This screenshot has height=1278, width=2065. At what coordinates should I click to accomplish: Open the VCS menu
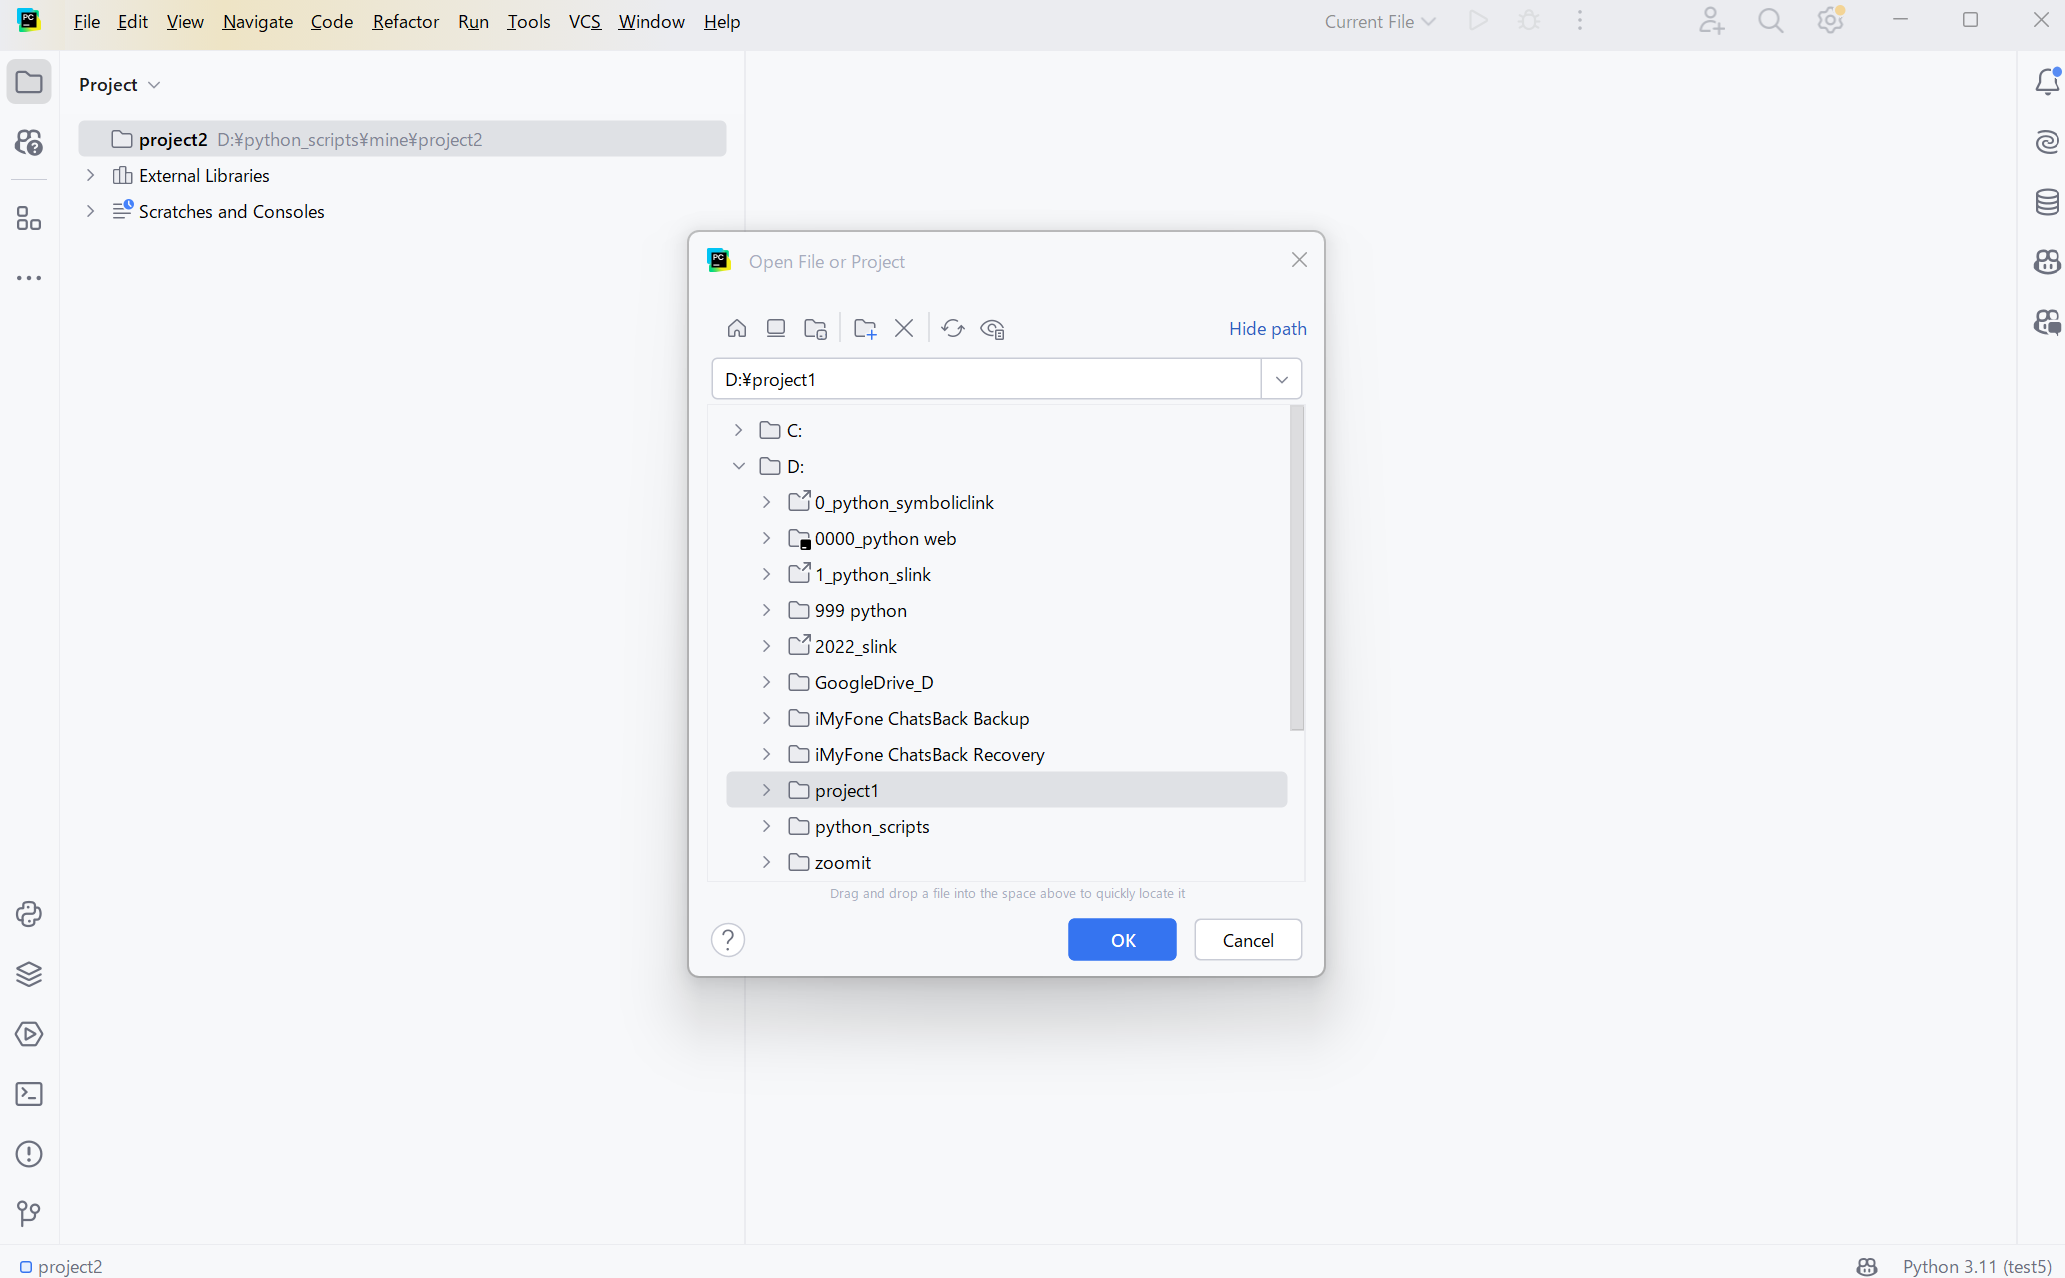click(x=584, y=21)
